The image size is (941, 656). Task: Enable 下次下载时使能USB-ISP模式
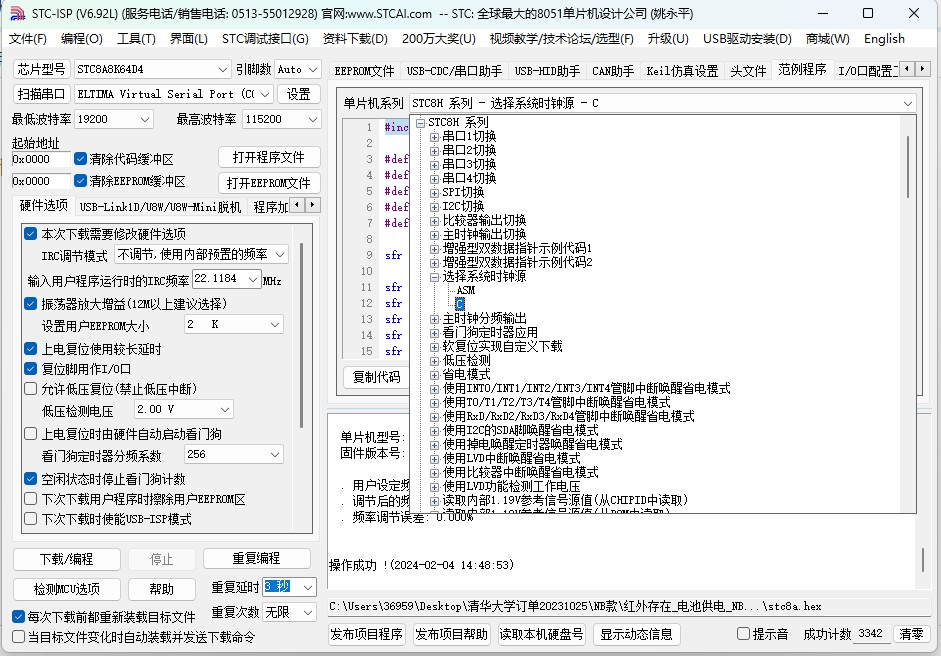(31, 519)
